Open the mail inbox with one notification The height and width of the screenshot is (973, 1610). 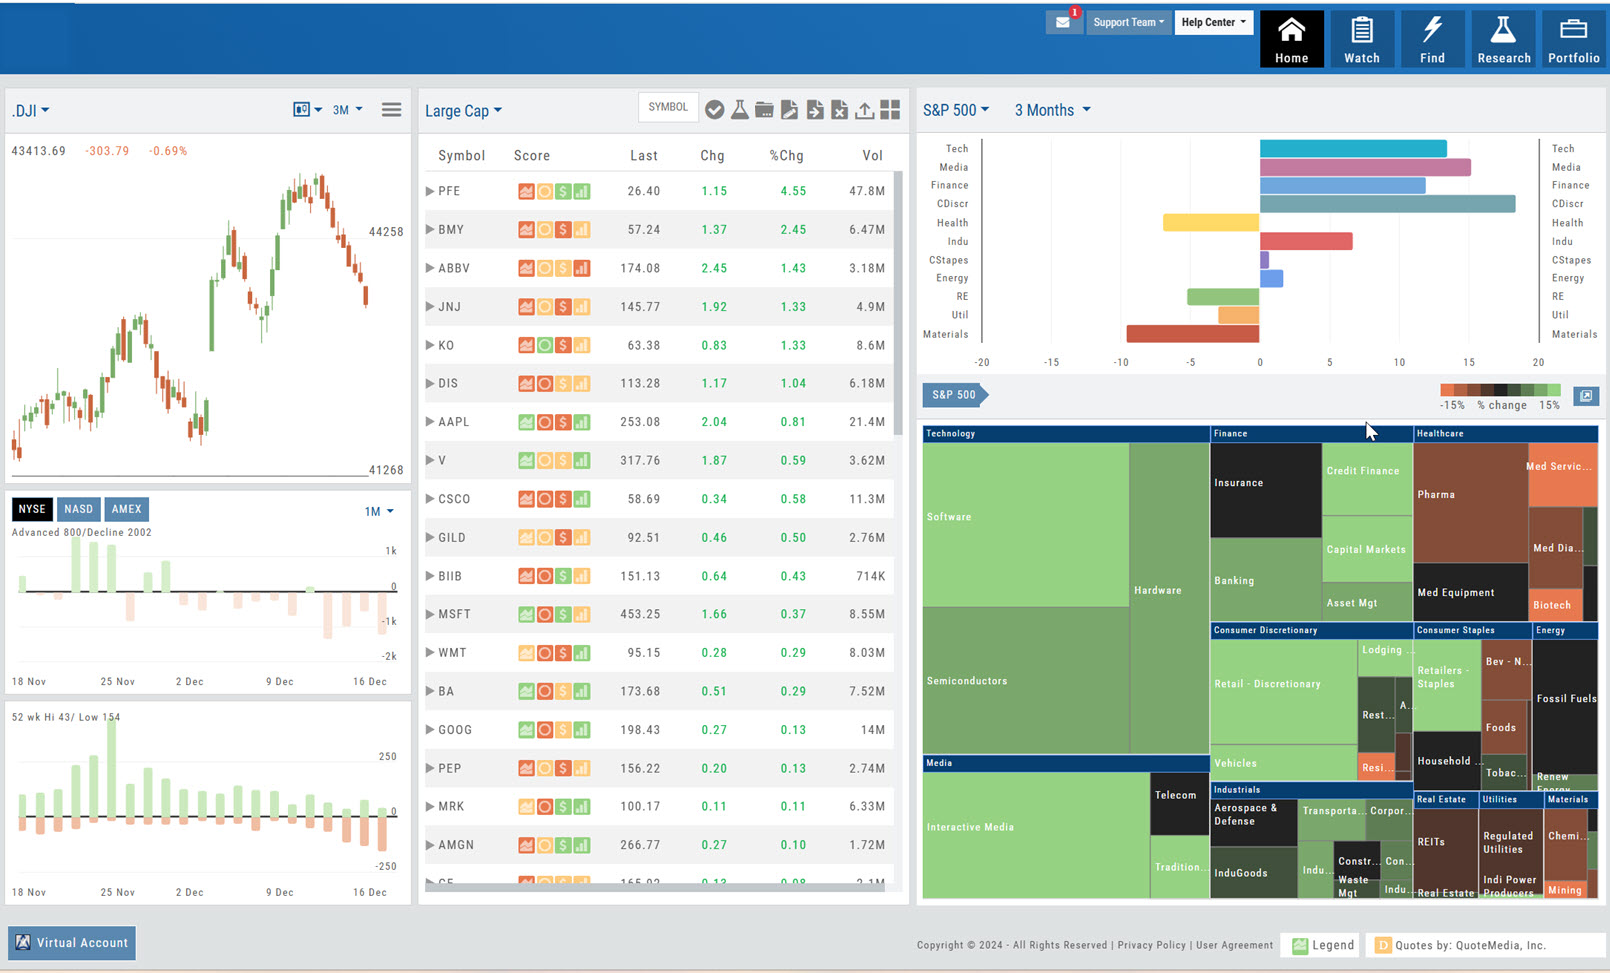pos(1063,22)
